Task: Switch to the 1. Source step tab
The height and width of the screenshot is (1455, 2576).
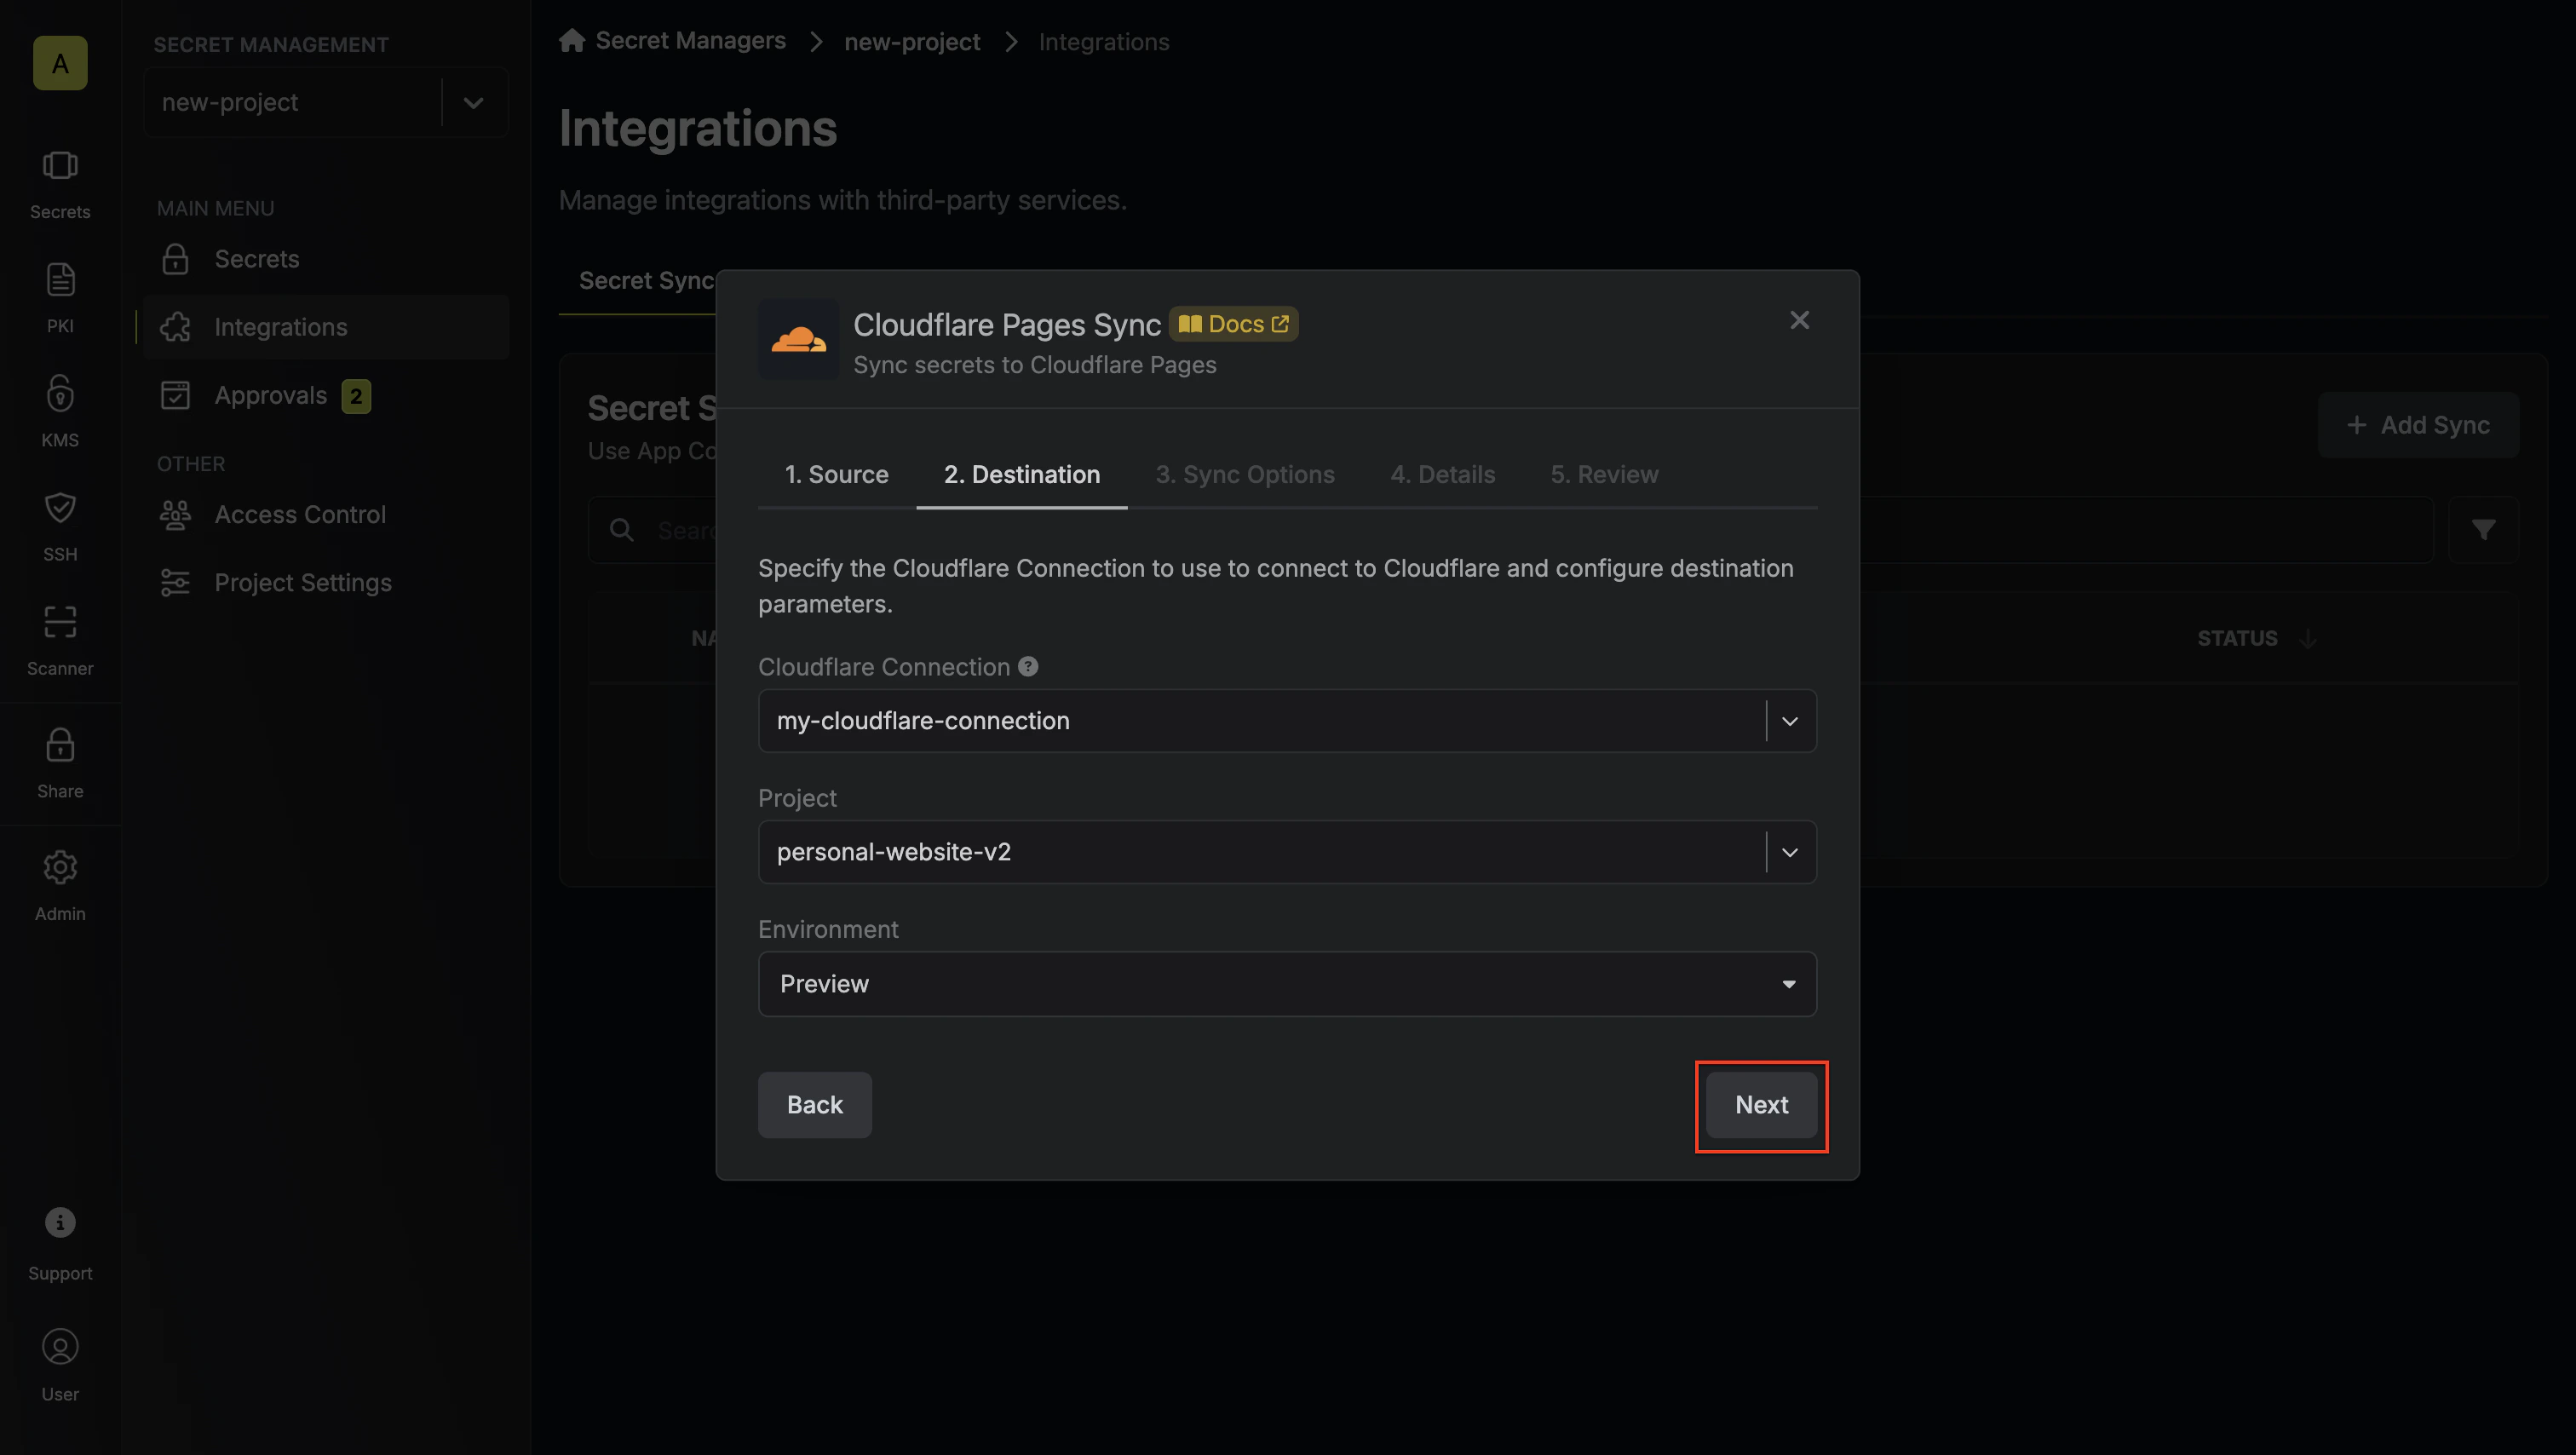Action: click(836, 474)
